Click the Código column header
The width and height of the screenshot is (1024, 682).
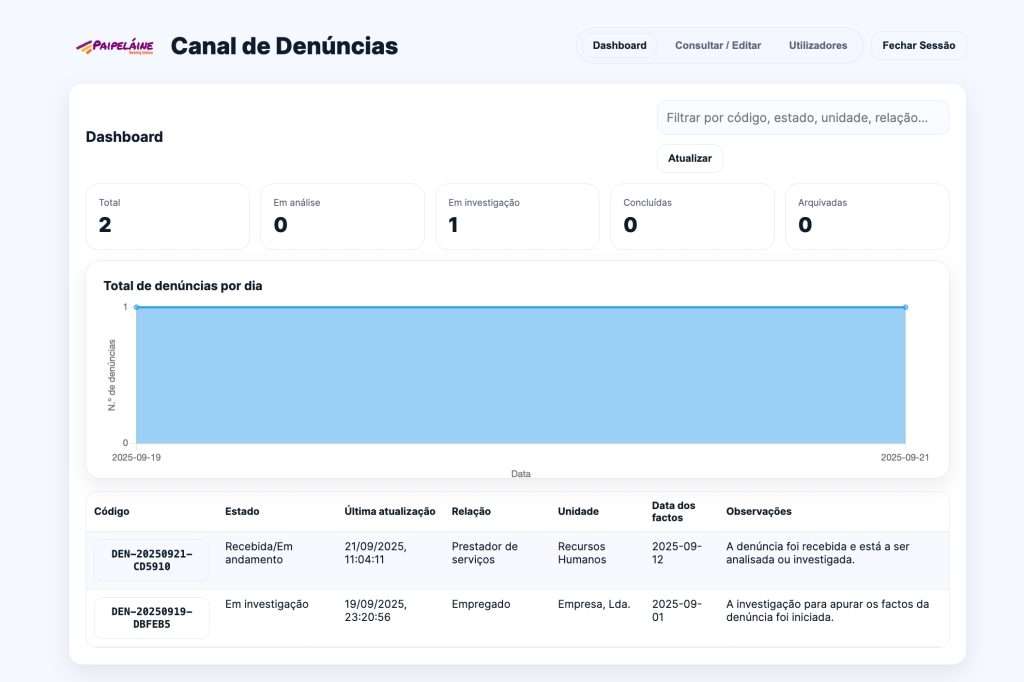point(112,511)
